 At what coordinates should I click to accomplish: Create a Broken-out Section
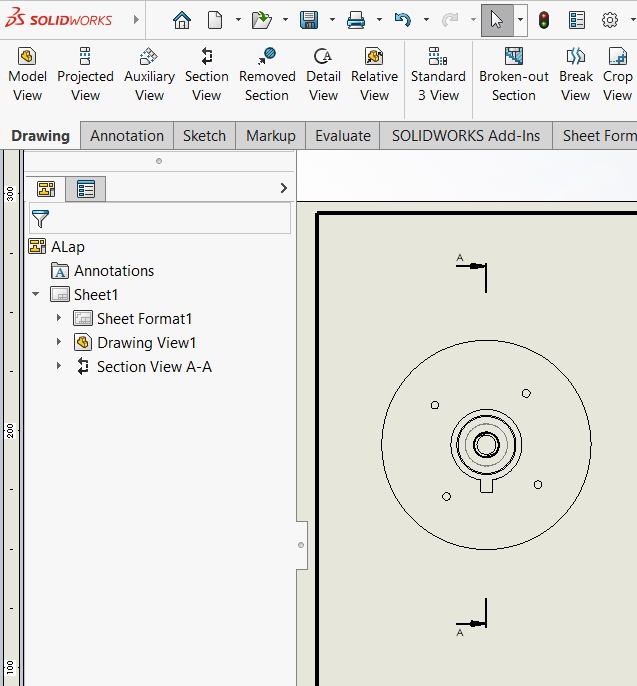(x=514, y=74)
